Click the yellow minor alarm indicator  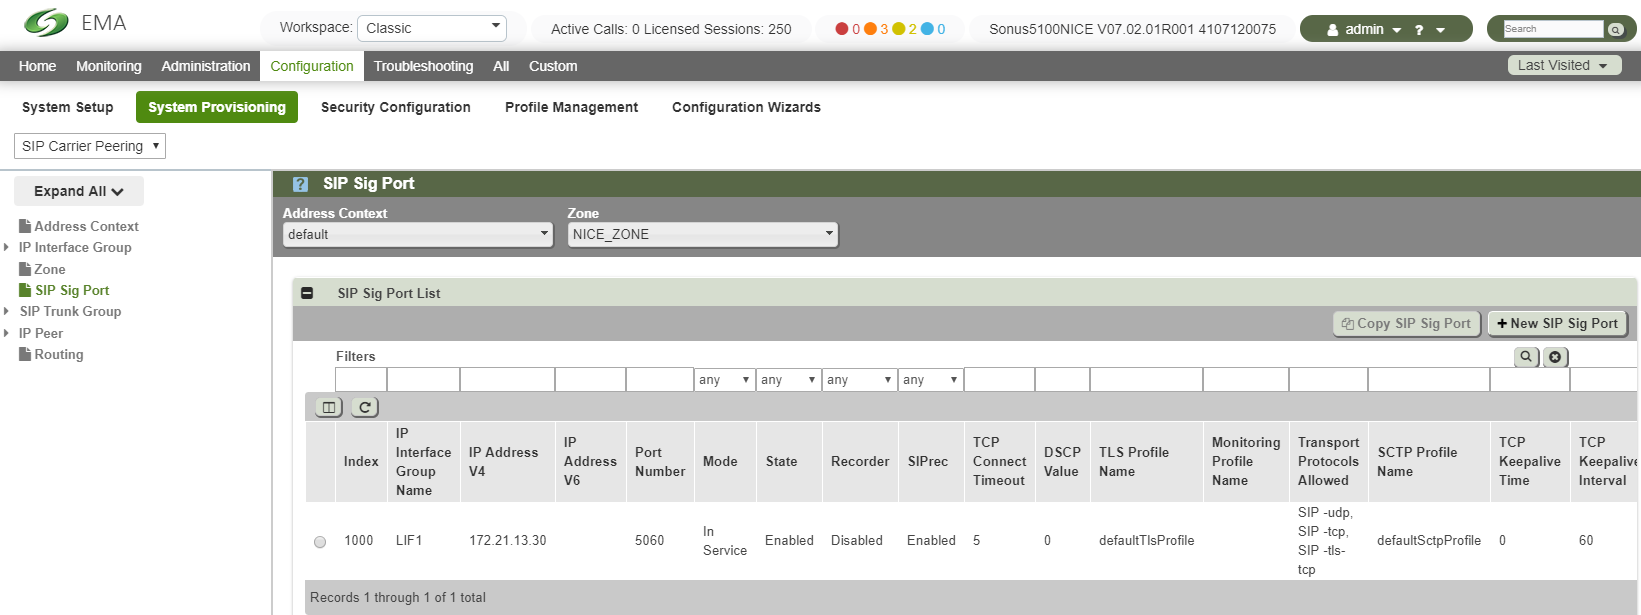click(x=898, y=29)
